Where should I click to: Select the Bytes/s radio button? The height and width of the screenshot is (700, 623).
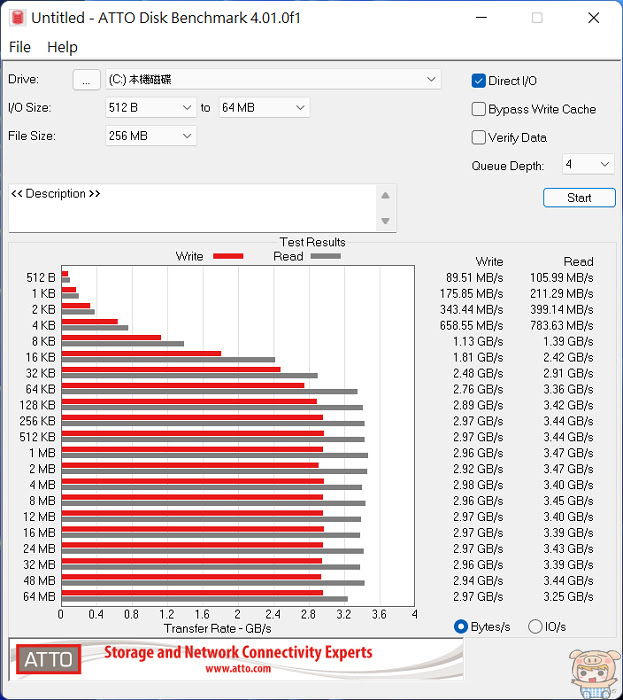461,627
